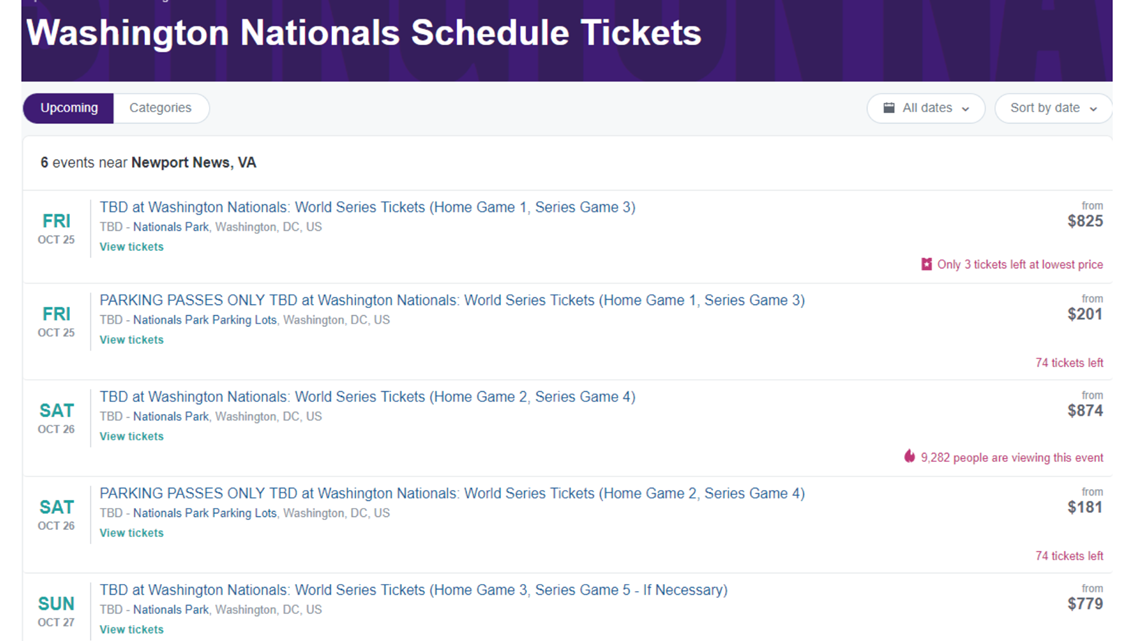
Task: Switch to the Upcoming tab
Action: pyautogui.click(x=69, y=108)
